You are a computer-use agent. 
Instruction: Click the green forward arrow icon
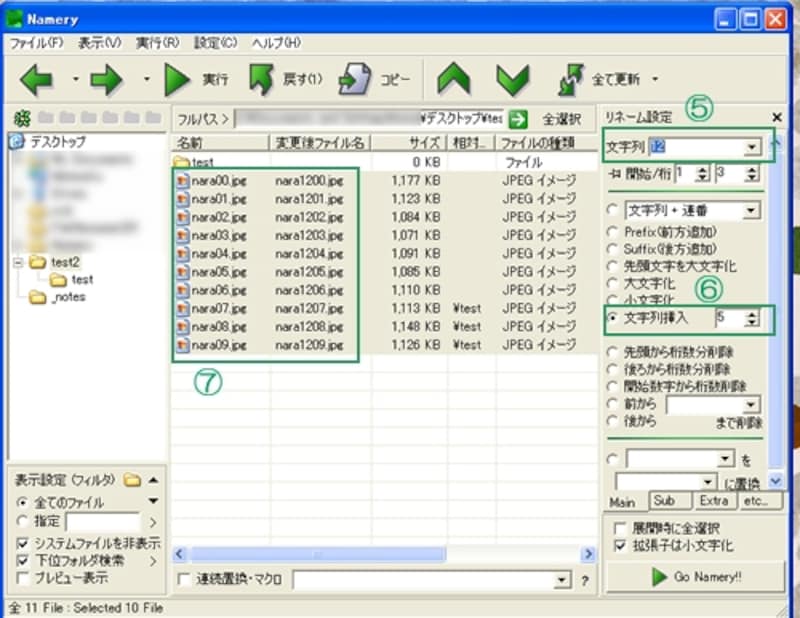[105, 78]
